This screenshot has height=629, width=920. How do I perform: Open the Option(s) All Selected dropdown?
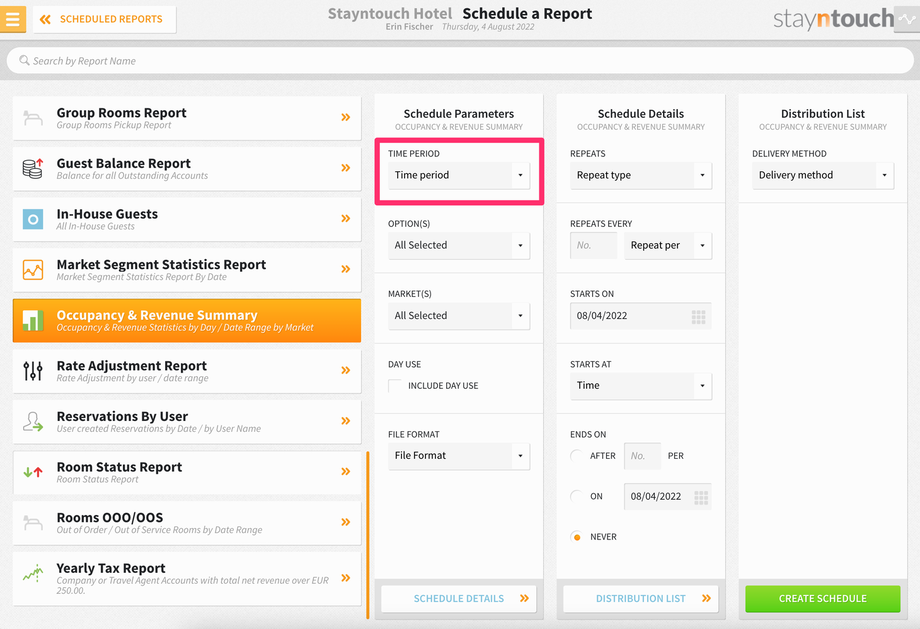[459, 245]
